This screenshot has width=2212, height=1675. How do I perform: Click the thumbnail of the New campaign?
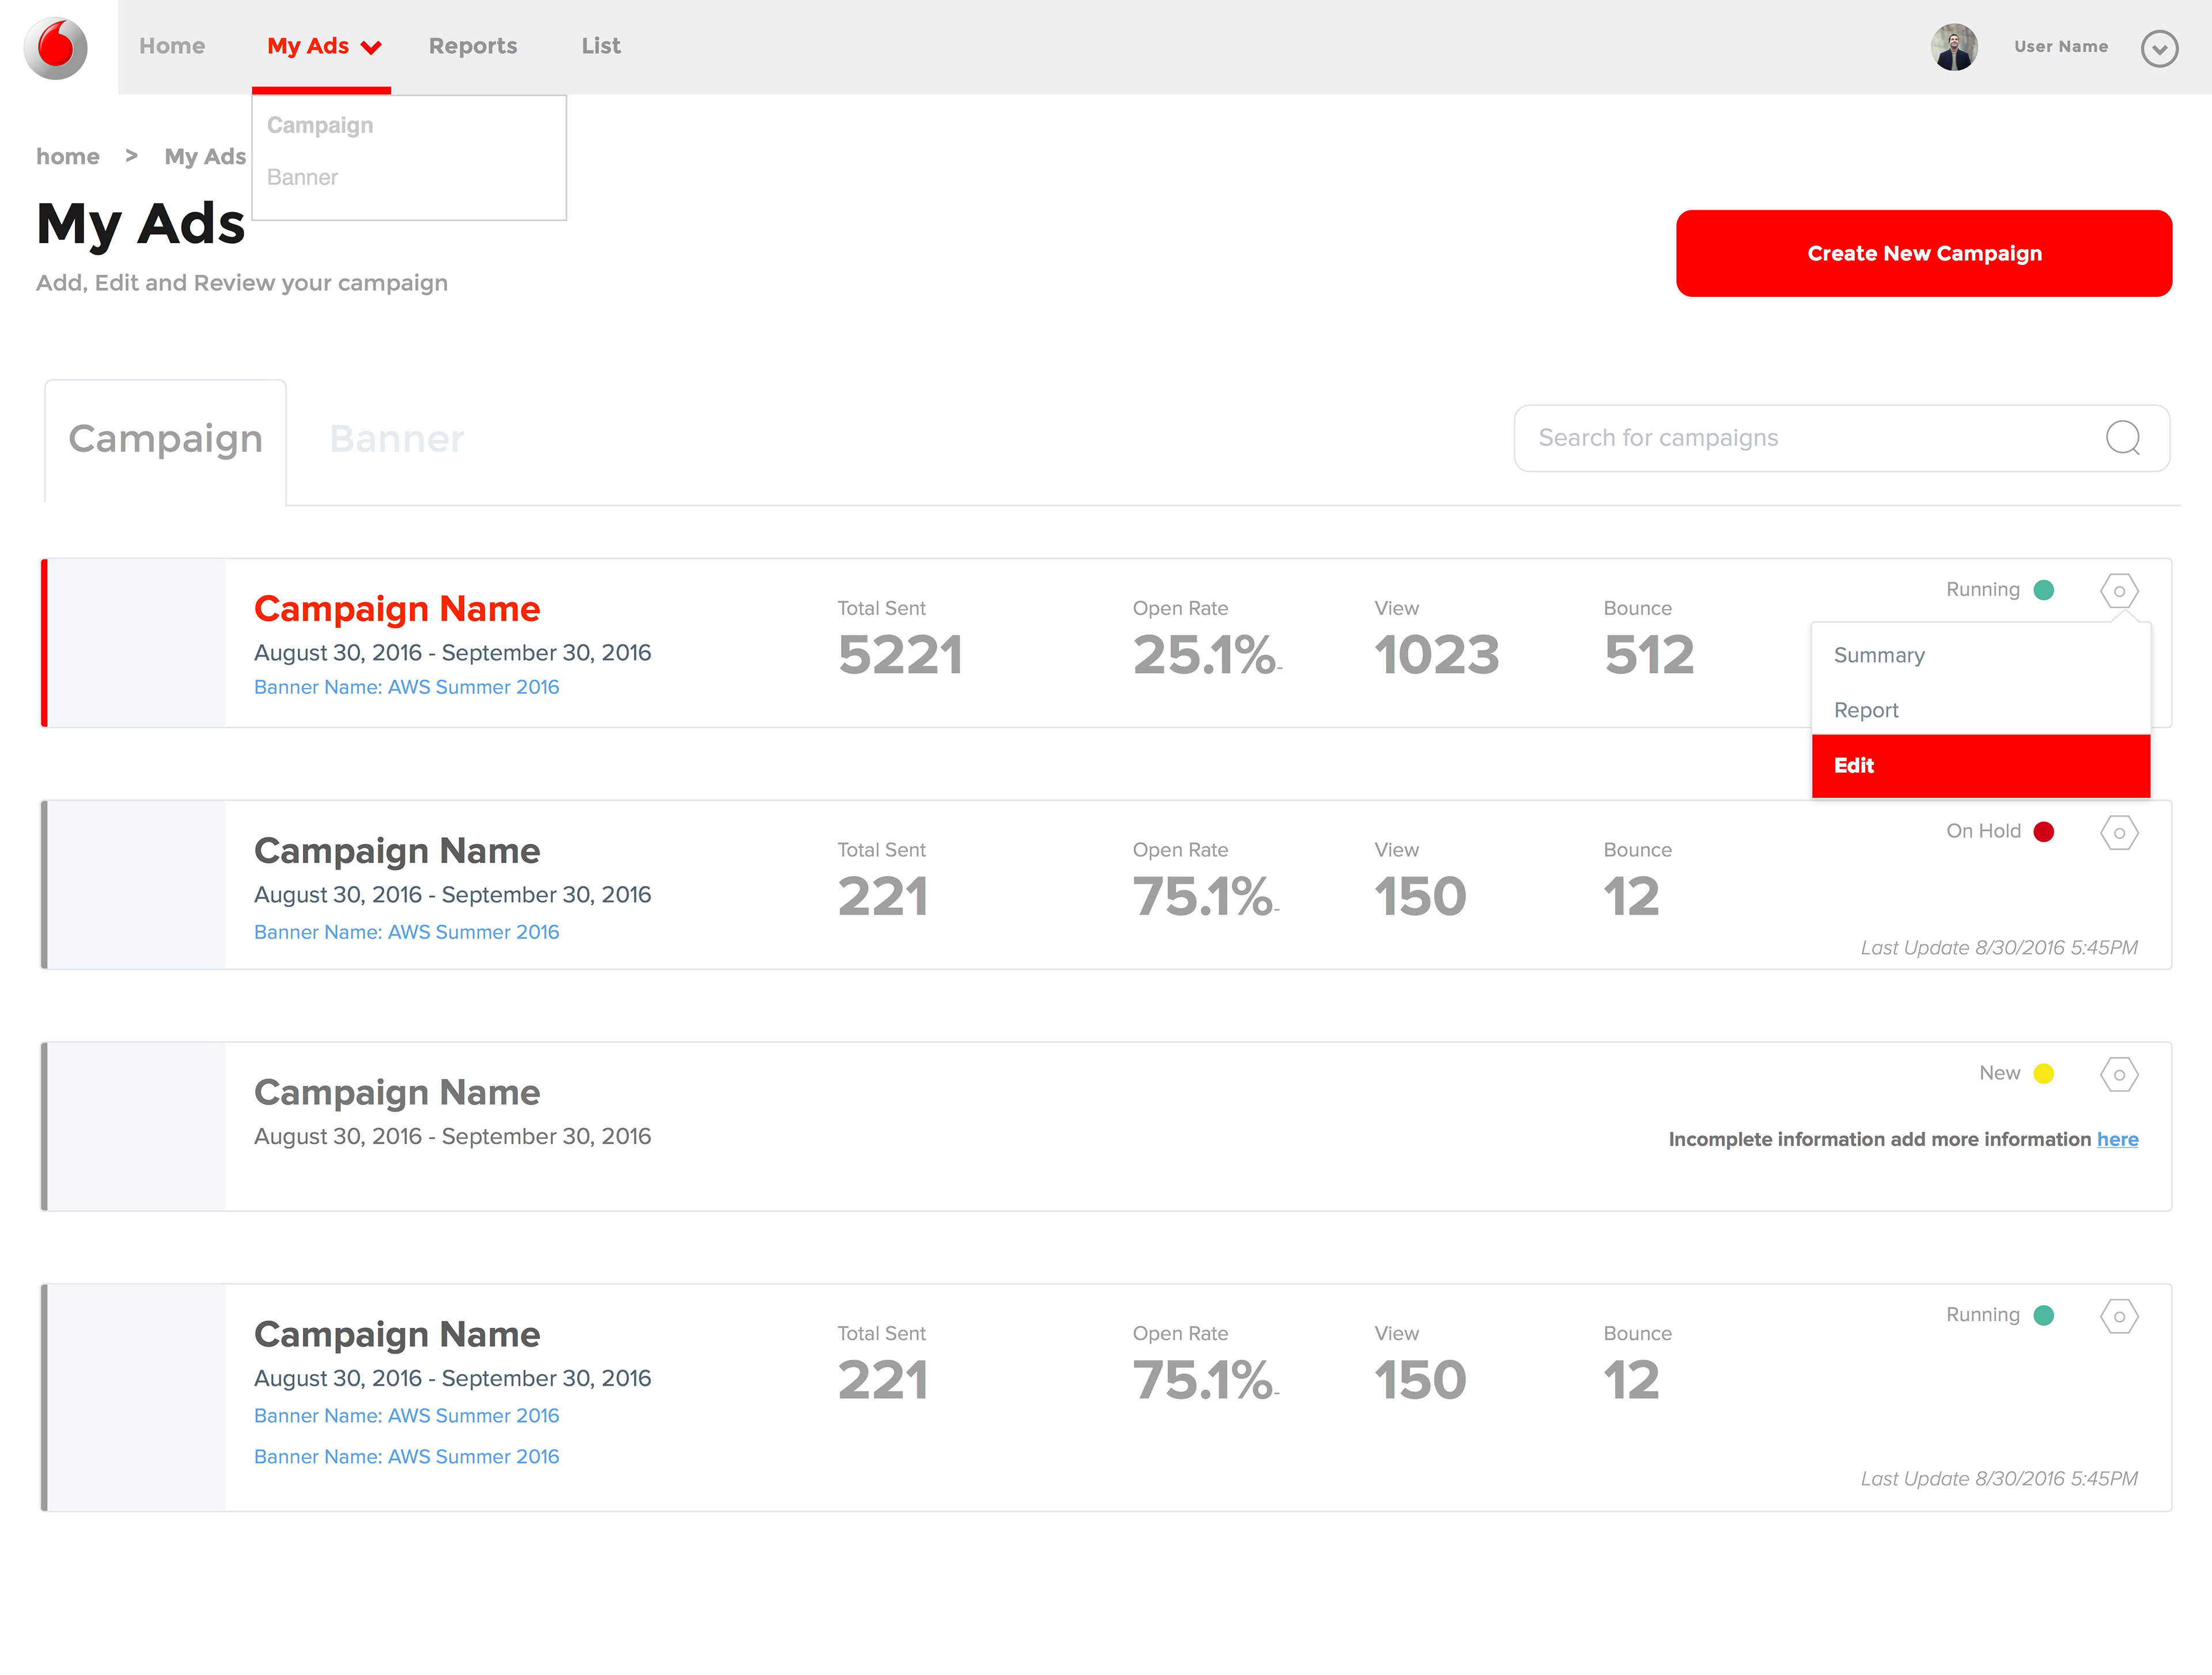pos(137,1127)
